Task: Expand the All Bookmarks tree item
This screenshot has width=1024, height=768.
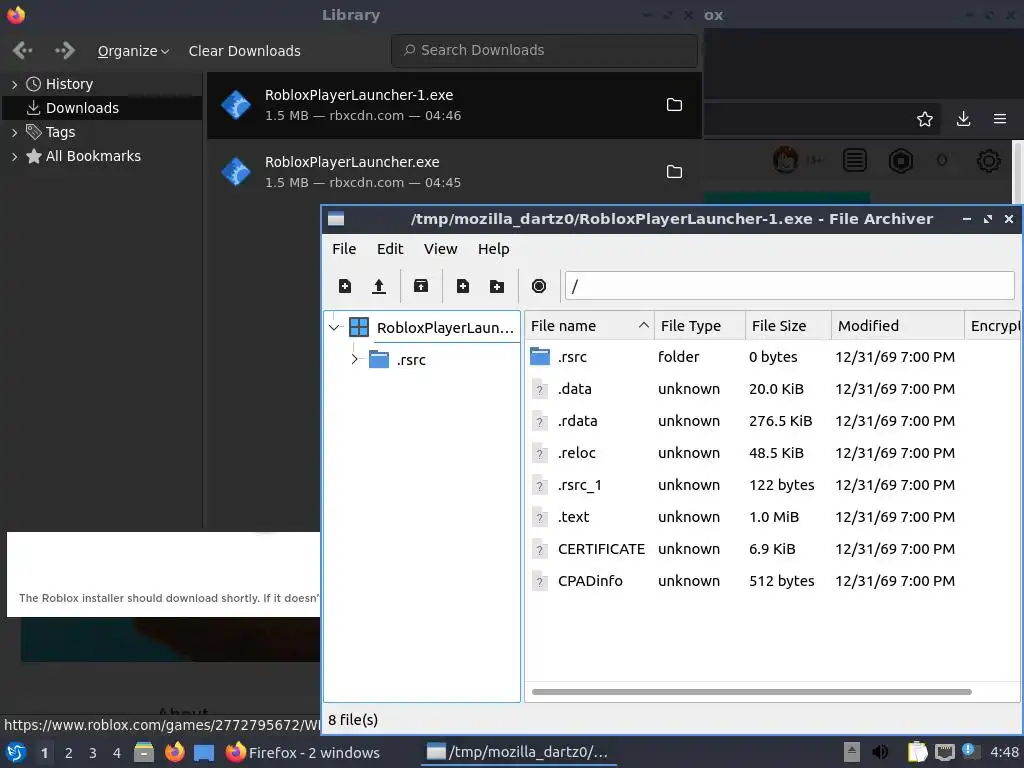Action: (x=14, y=157)
